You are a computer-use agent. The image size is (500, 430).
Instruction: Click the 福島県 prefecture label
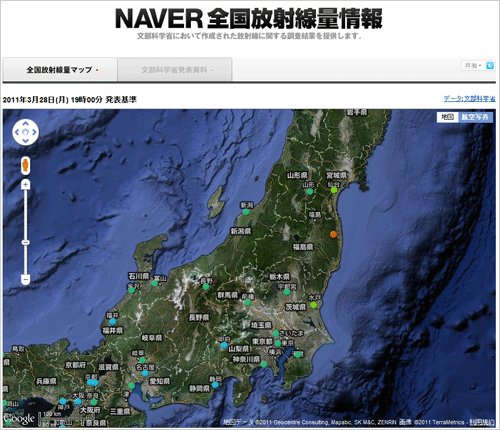coord(303,247)
